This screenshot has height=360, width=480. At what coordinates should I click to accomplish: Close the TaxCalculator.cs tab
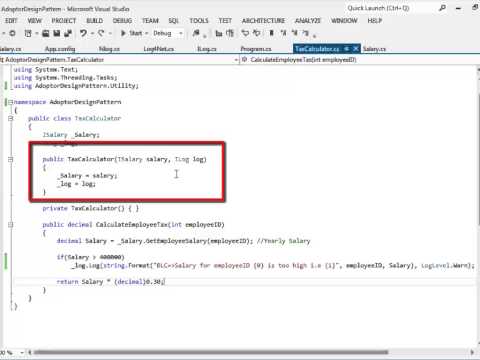point(356,49)
